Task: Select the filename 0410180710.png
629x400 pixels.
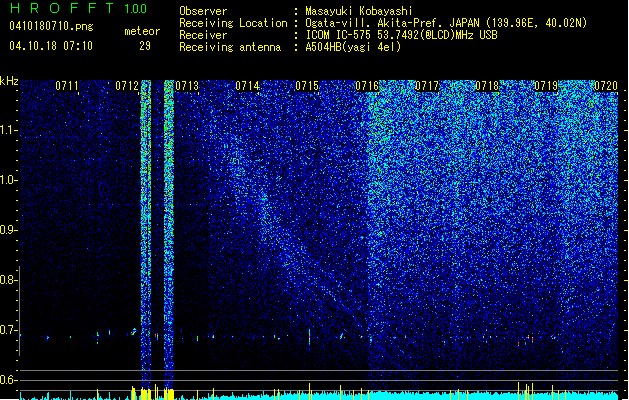Action: click(x=51, y=27)
